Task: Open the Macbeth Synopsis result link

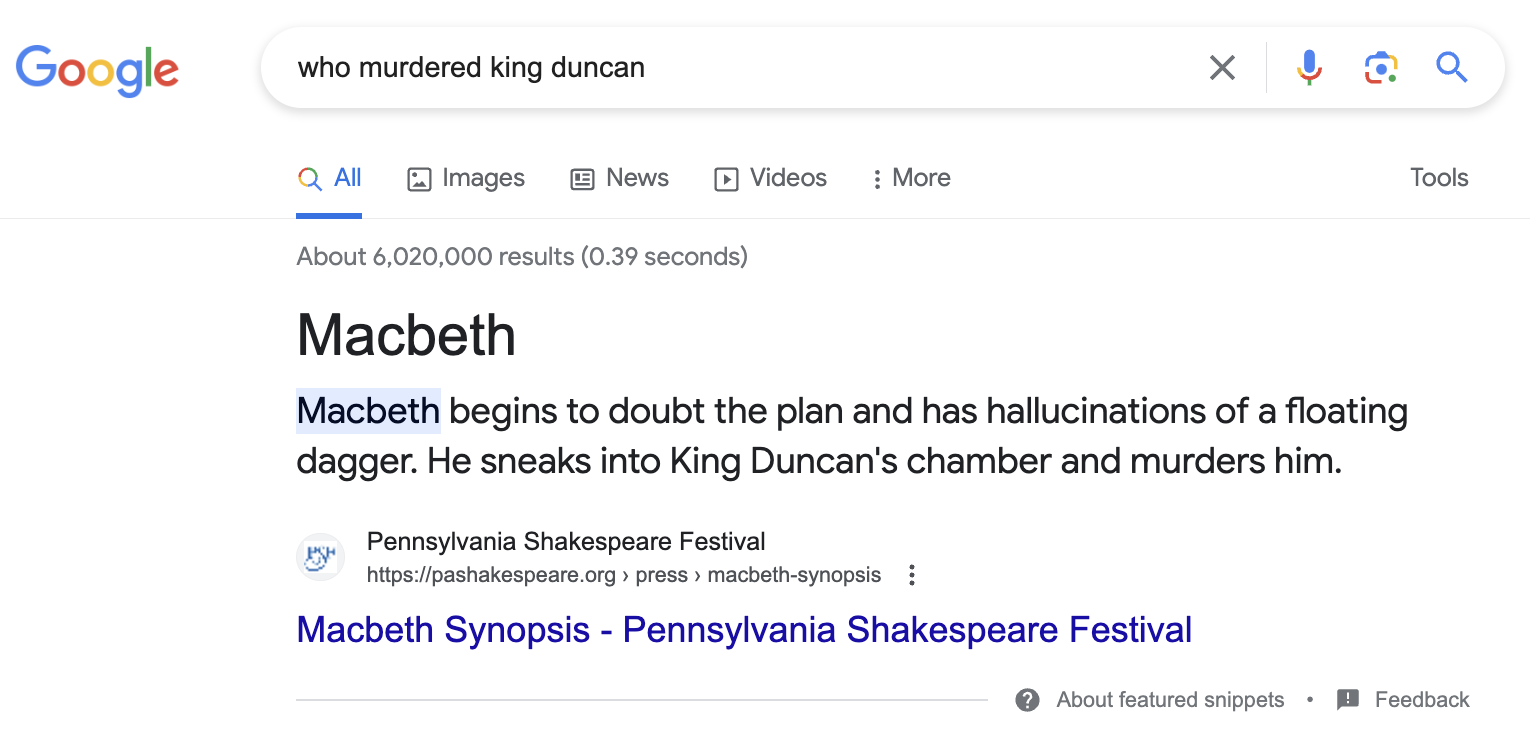Action: point(743,630)
